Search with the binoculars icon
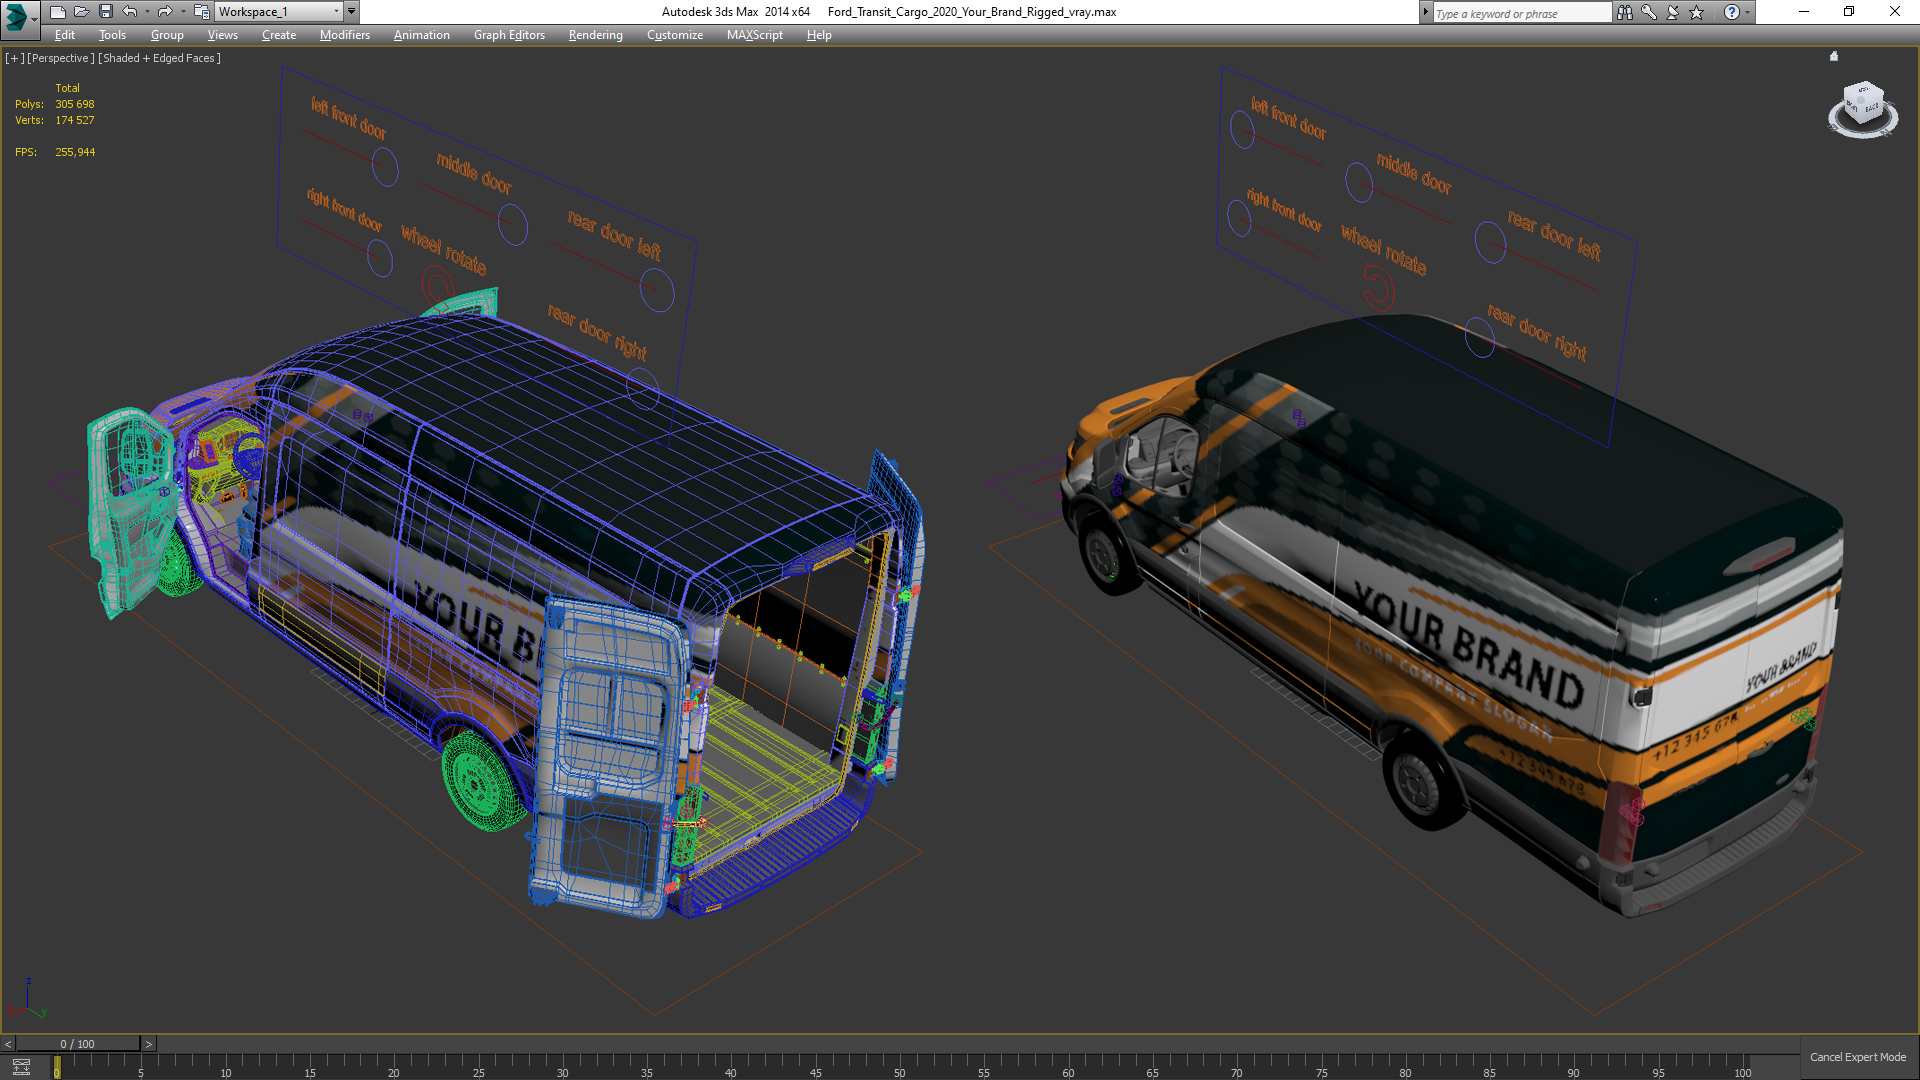Image resolution: width=1920 pixels, height=1080 pixels. coord(1625,12)
